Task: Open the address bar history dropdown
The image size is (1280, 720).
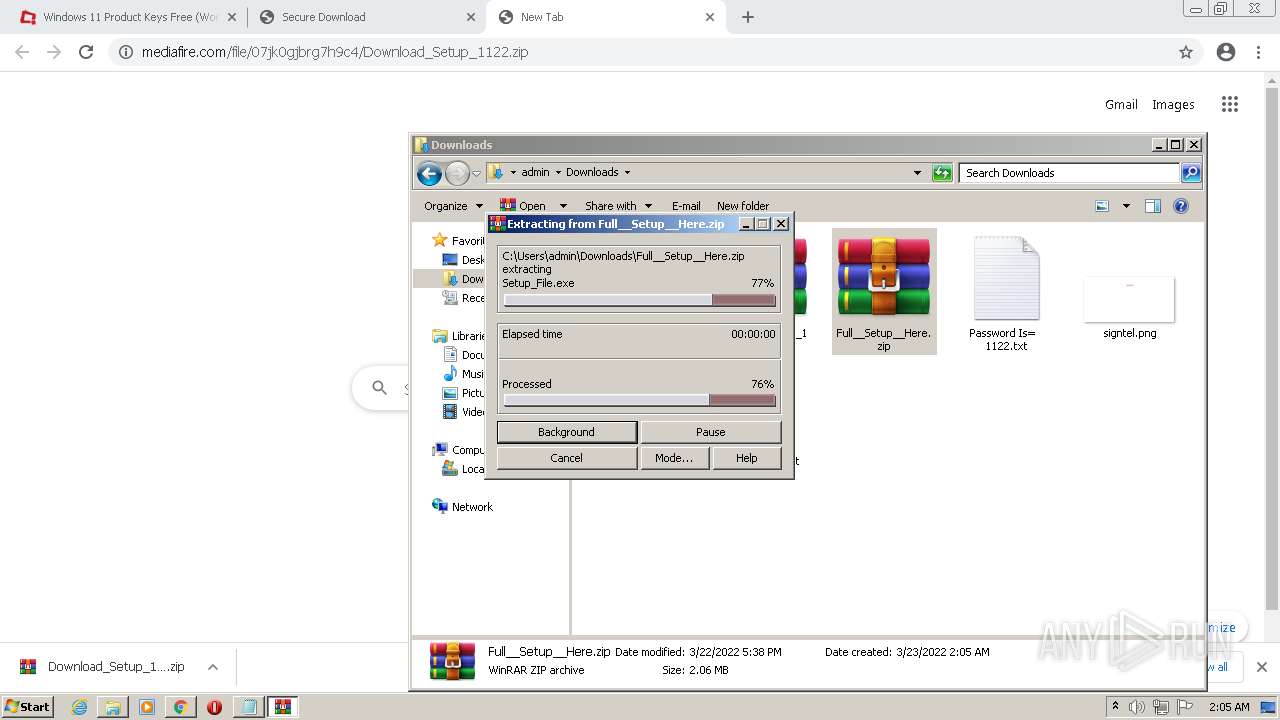Action: 917,173
